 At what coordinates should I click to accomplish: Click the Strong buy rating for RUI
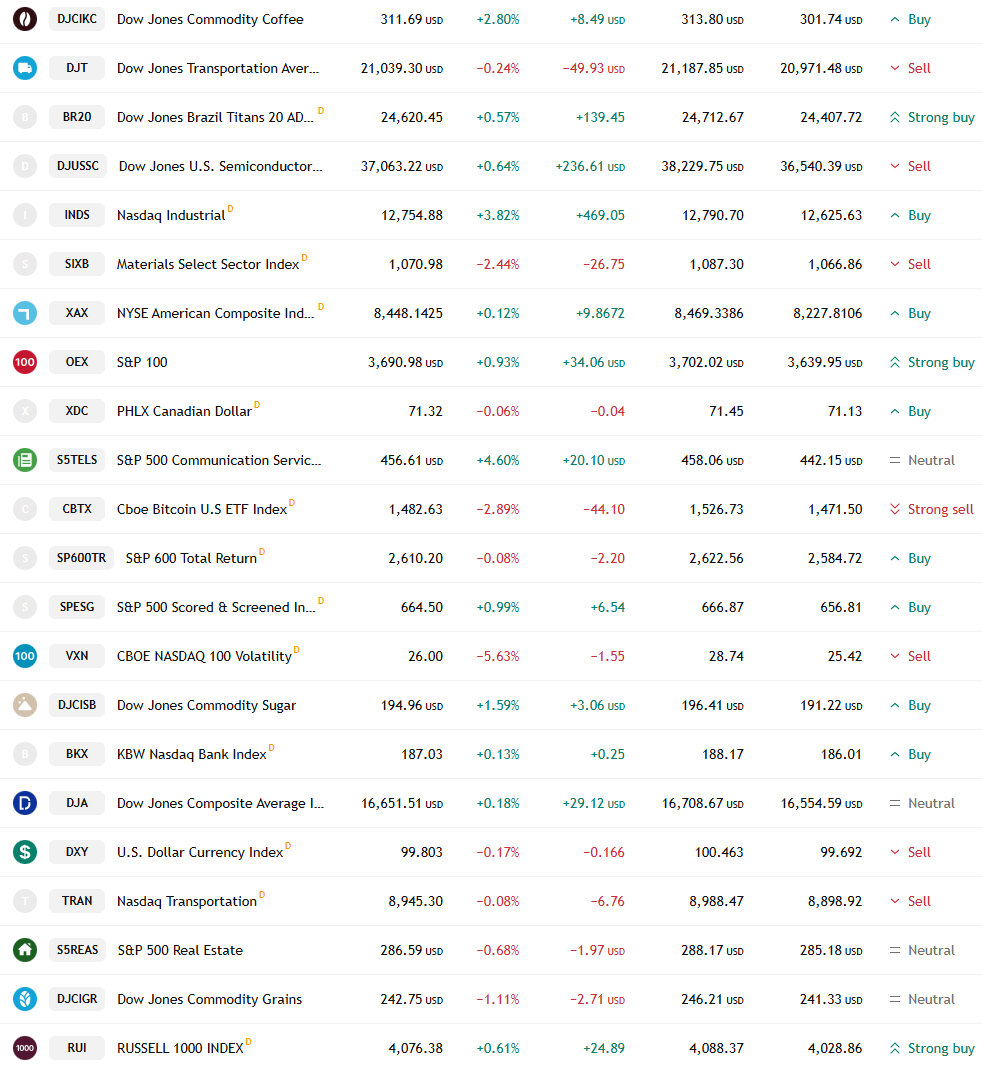(x=932, y=1048)
